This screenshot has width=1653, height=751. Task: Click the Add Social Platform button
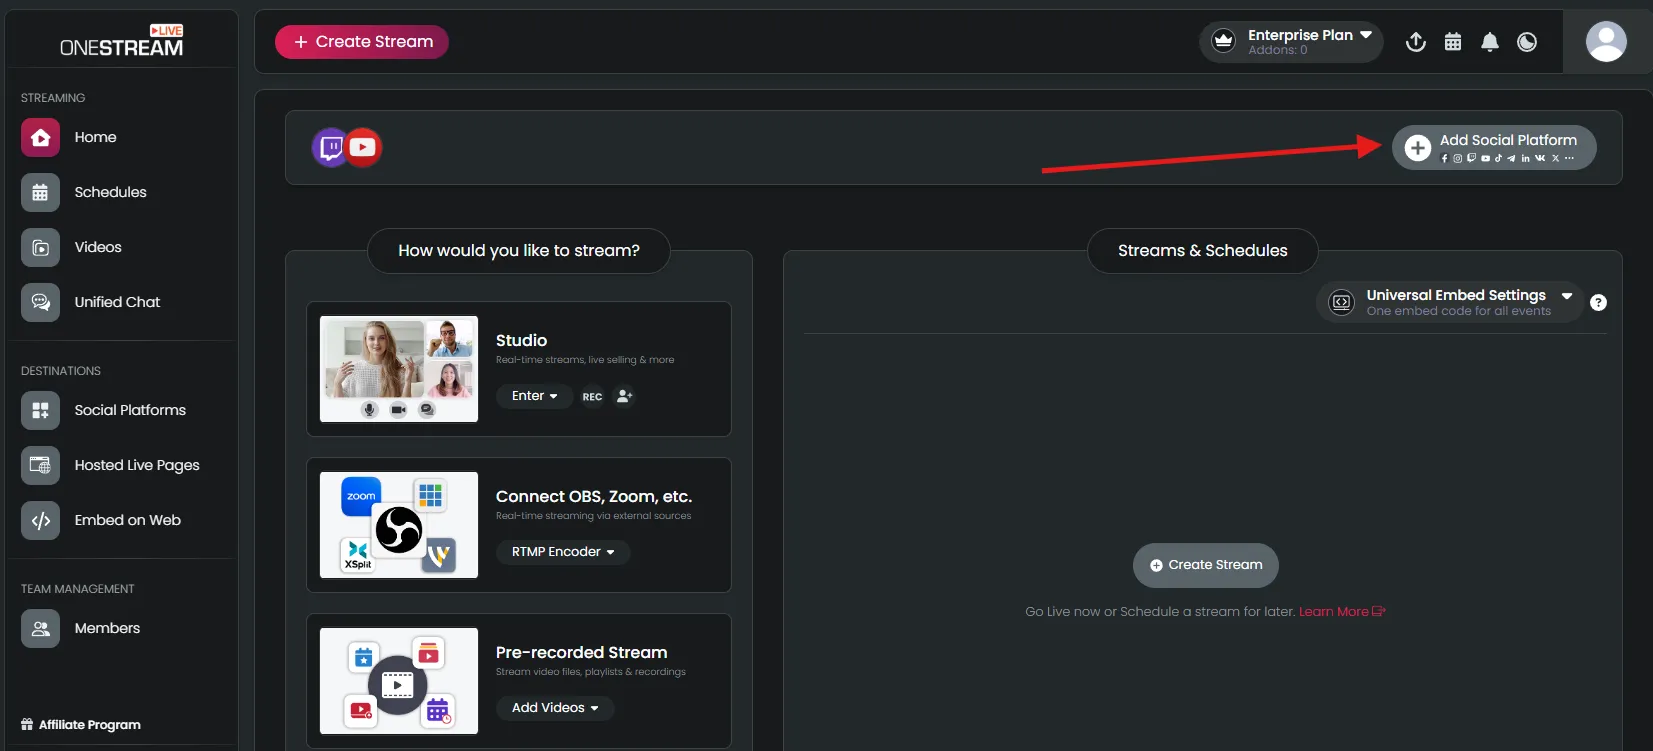[1494, 148]
